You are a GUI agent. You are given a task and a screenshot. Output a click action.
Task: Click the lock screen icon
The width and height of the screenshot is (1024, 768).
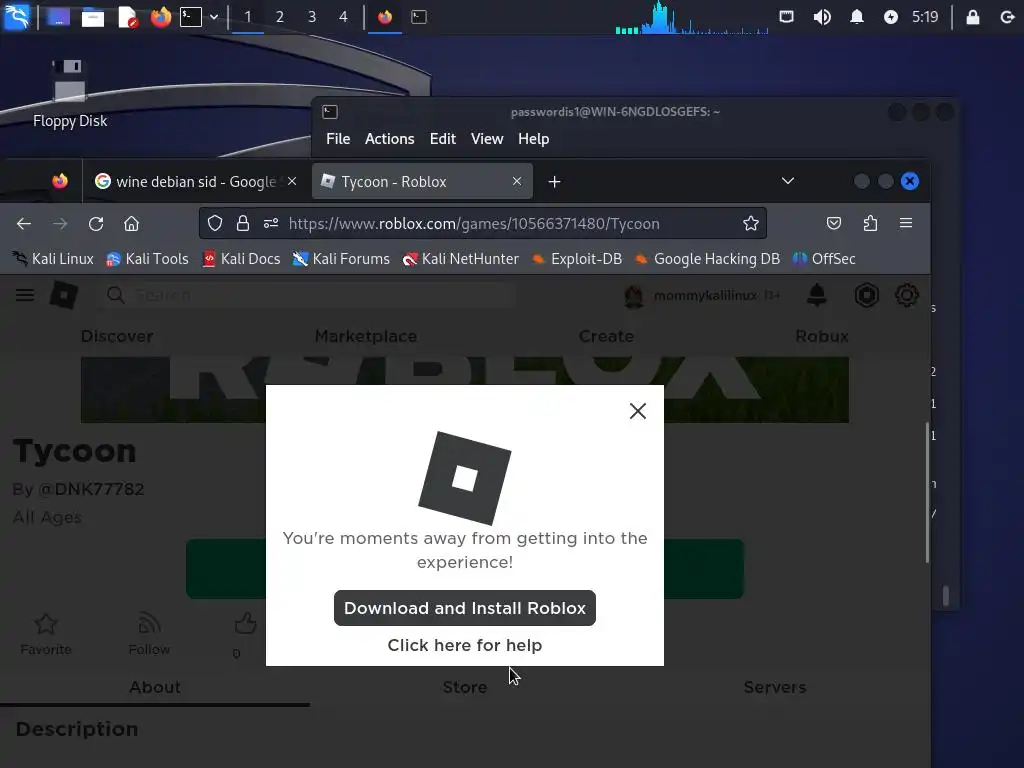(x=973, y=17)
